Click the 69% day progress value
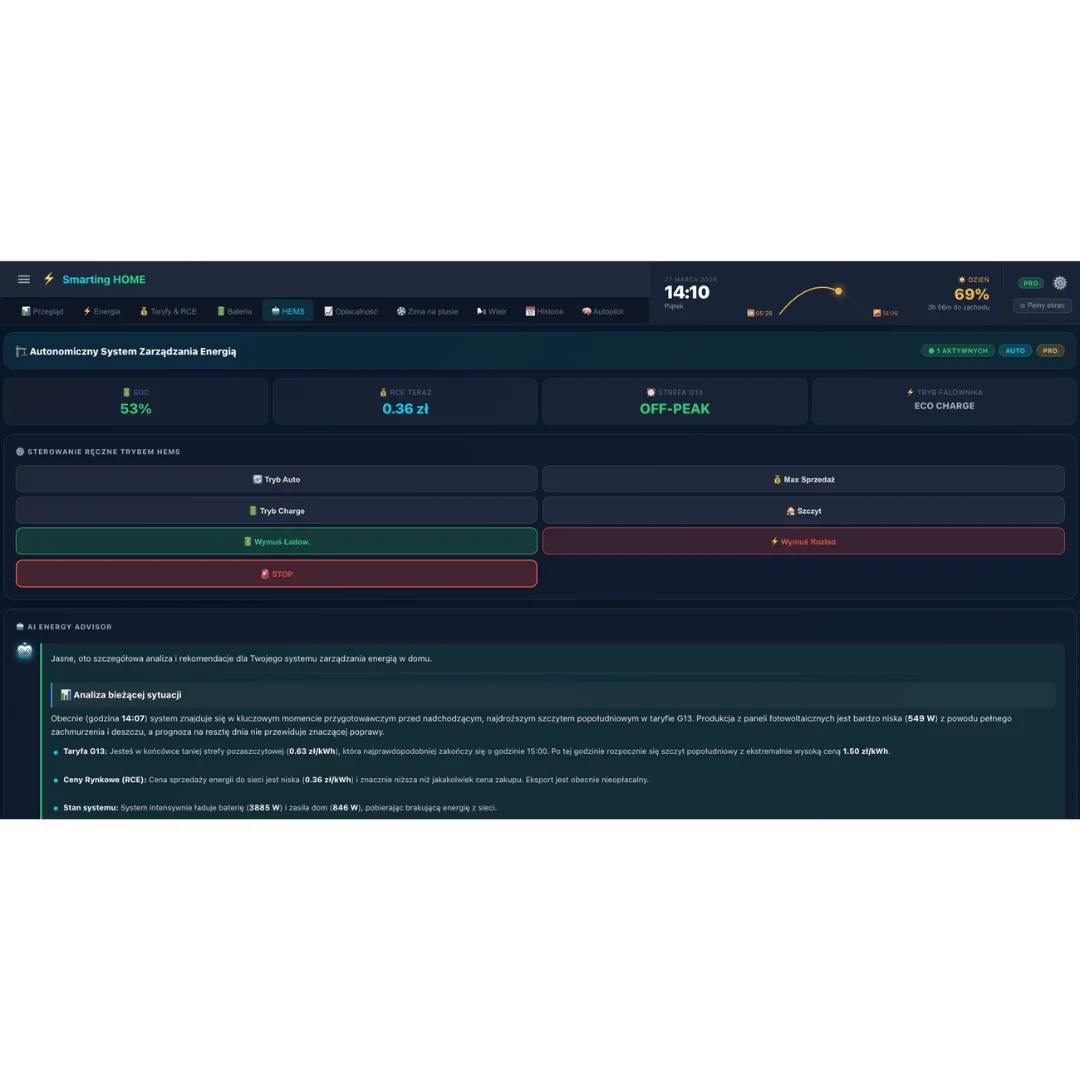Image resolution: width=1080 pixels, height=1080 pixels. 971,295
